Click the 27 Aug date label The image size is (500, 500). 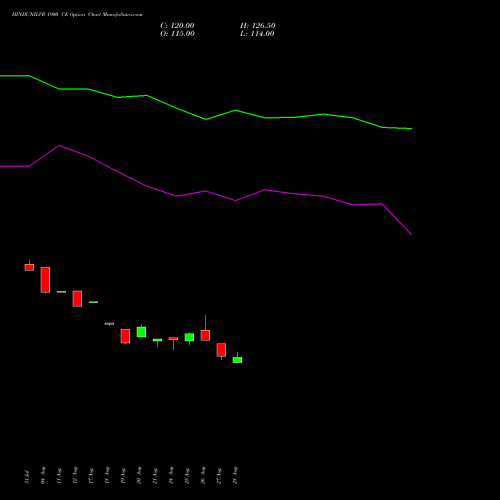point(219,476)
